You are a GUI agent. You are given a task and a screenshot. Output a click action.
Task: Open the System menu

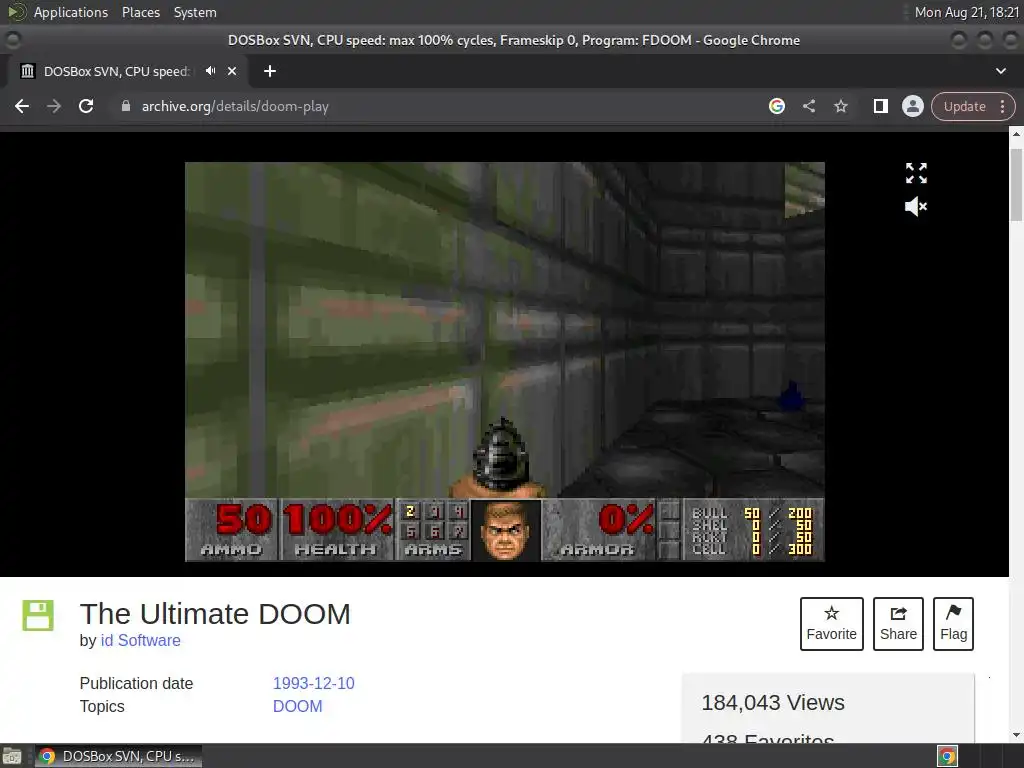tap(195, 12)
